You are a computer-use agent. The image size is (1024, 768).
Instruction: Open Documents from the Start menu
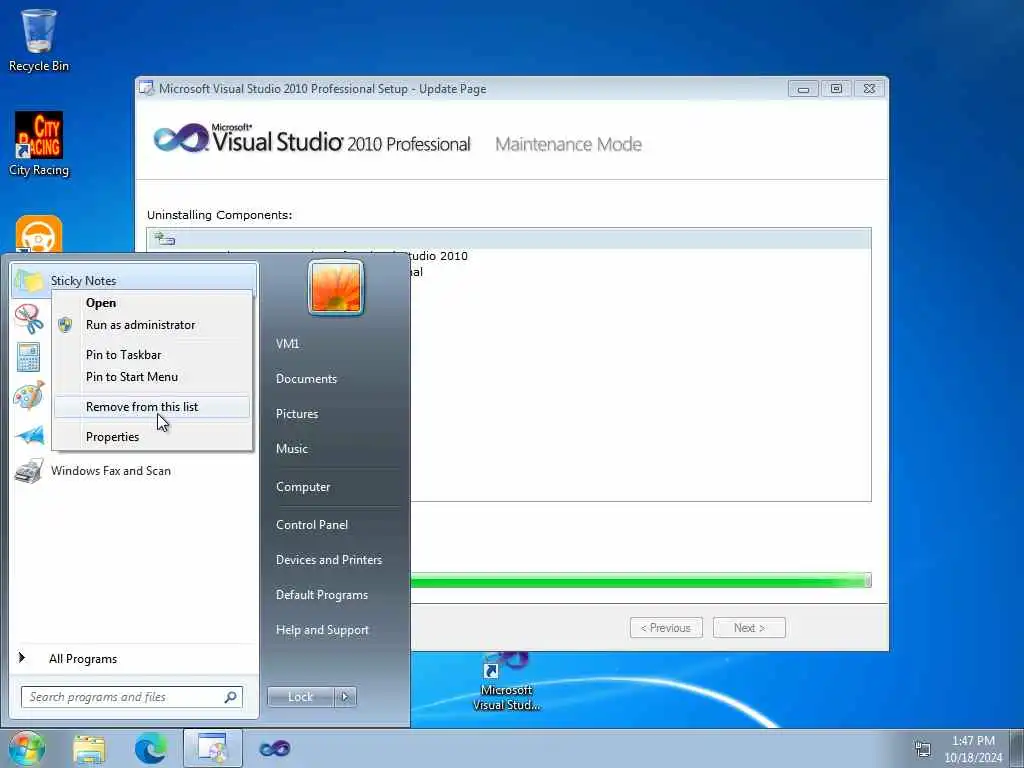coord(306,379)
